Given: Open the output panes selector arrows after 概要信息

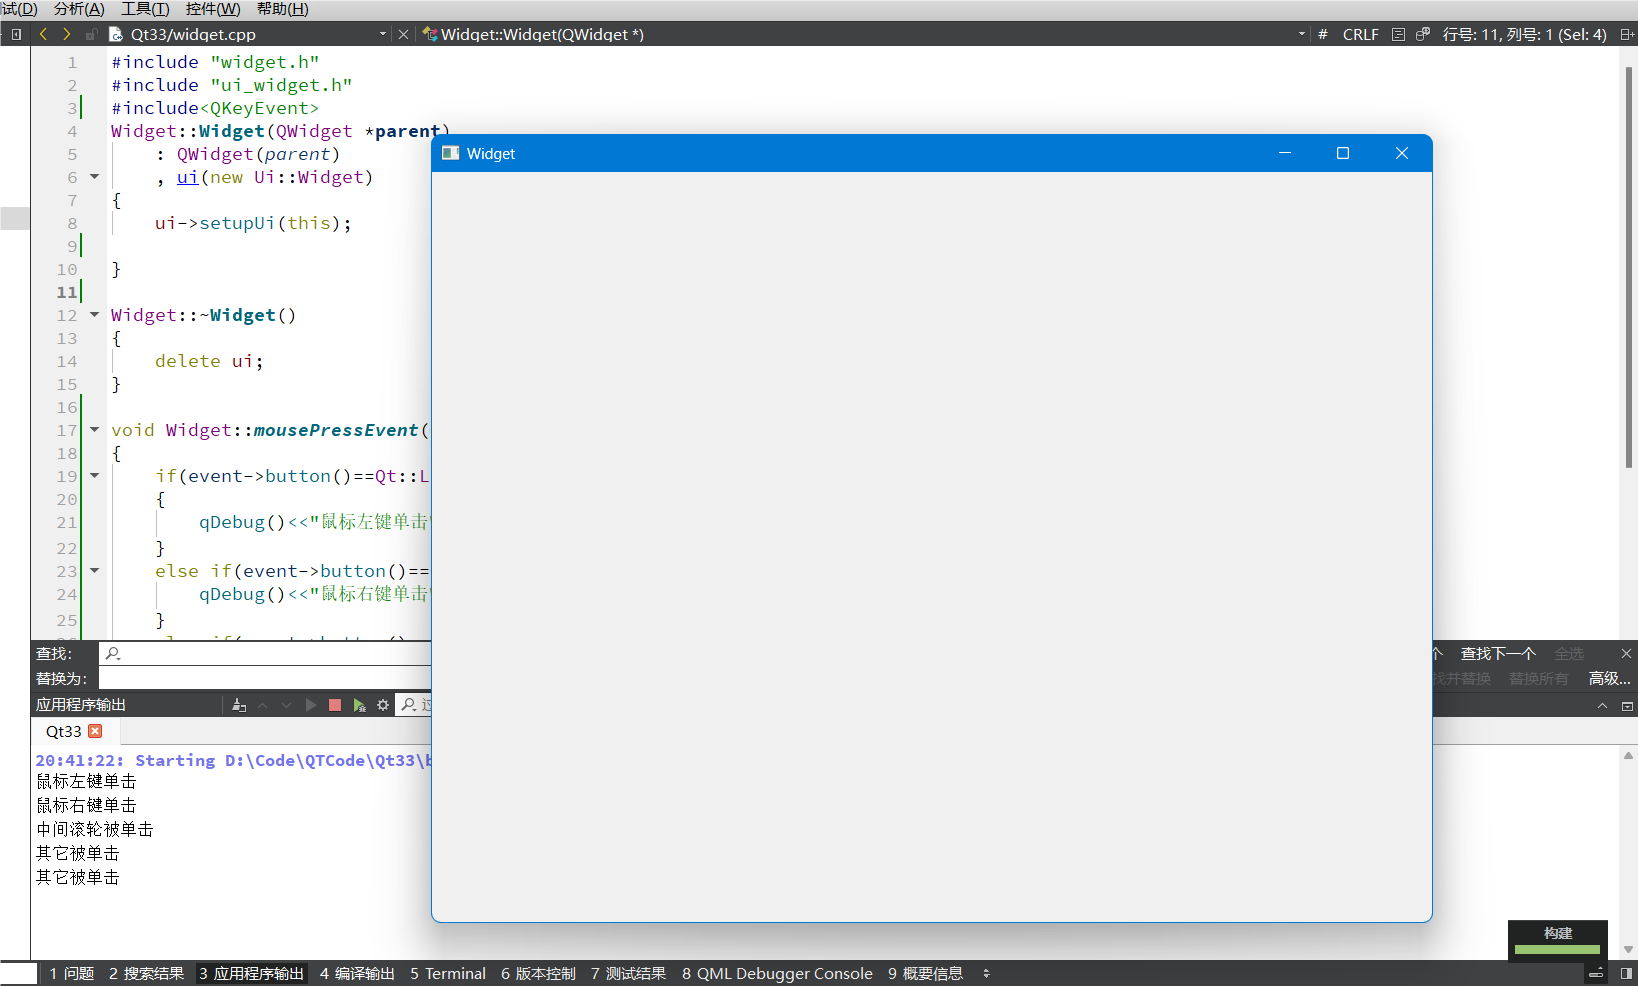Looking at the screenshot, I should pyautogui.click(x=986, y=973).
